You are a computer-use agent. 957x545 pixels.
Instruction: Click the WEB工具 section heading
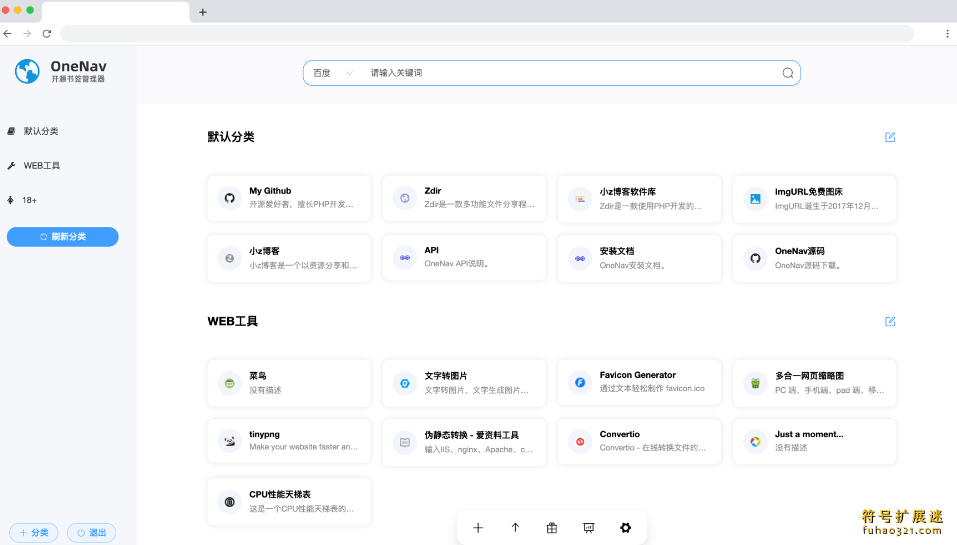pyautogui.click(x=233, y=321)
